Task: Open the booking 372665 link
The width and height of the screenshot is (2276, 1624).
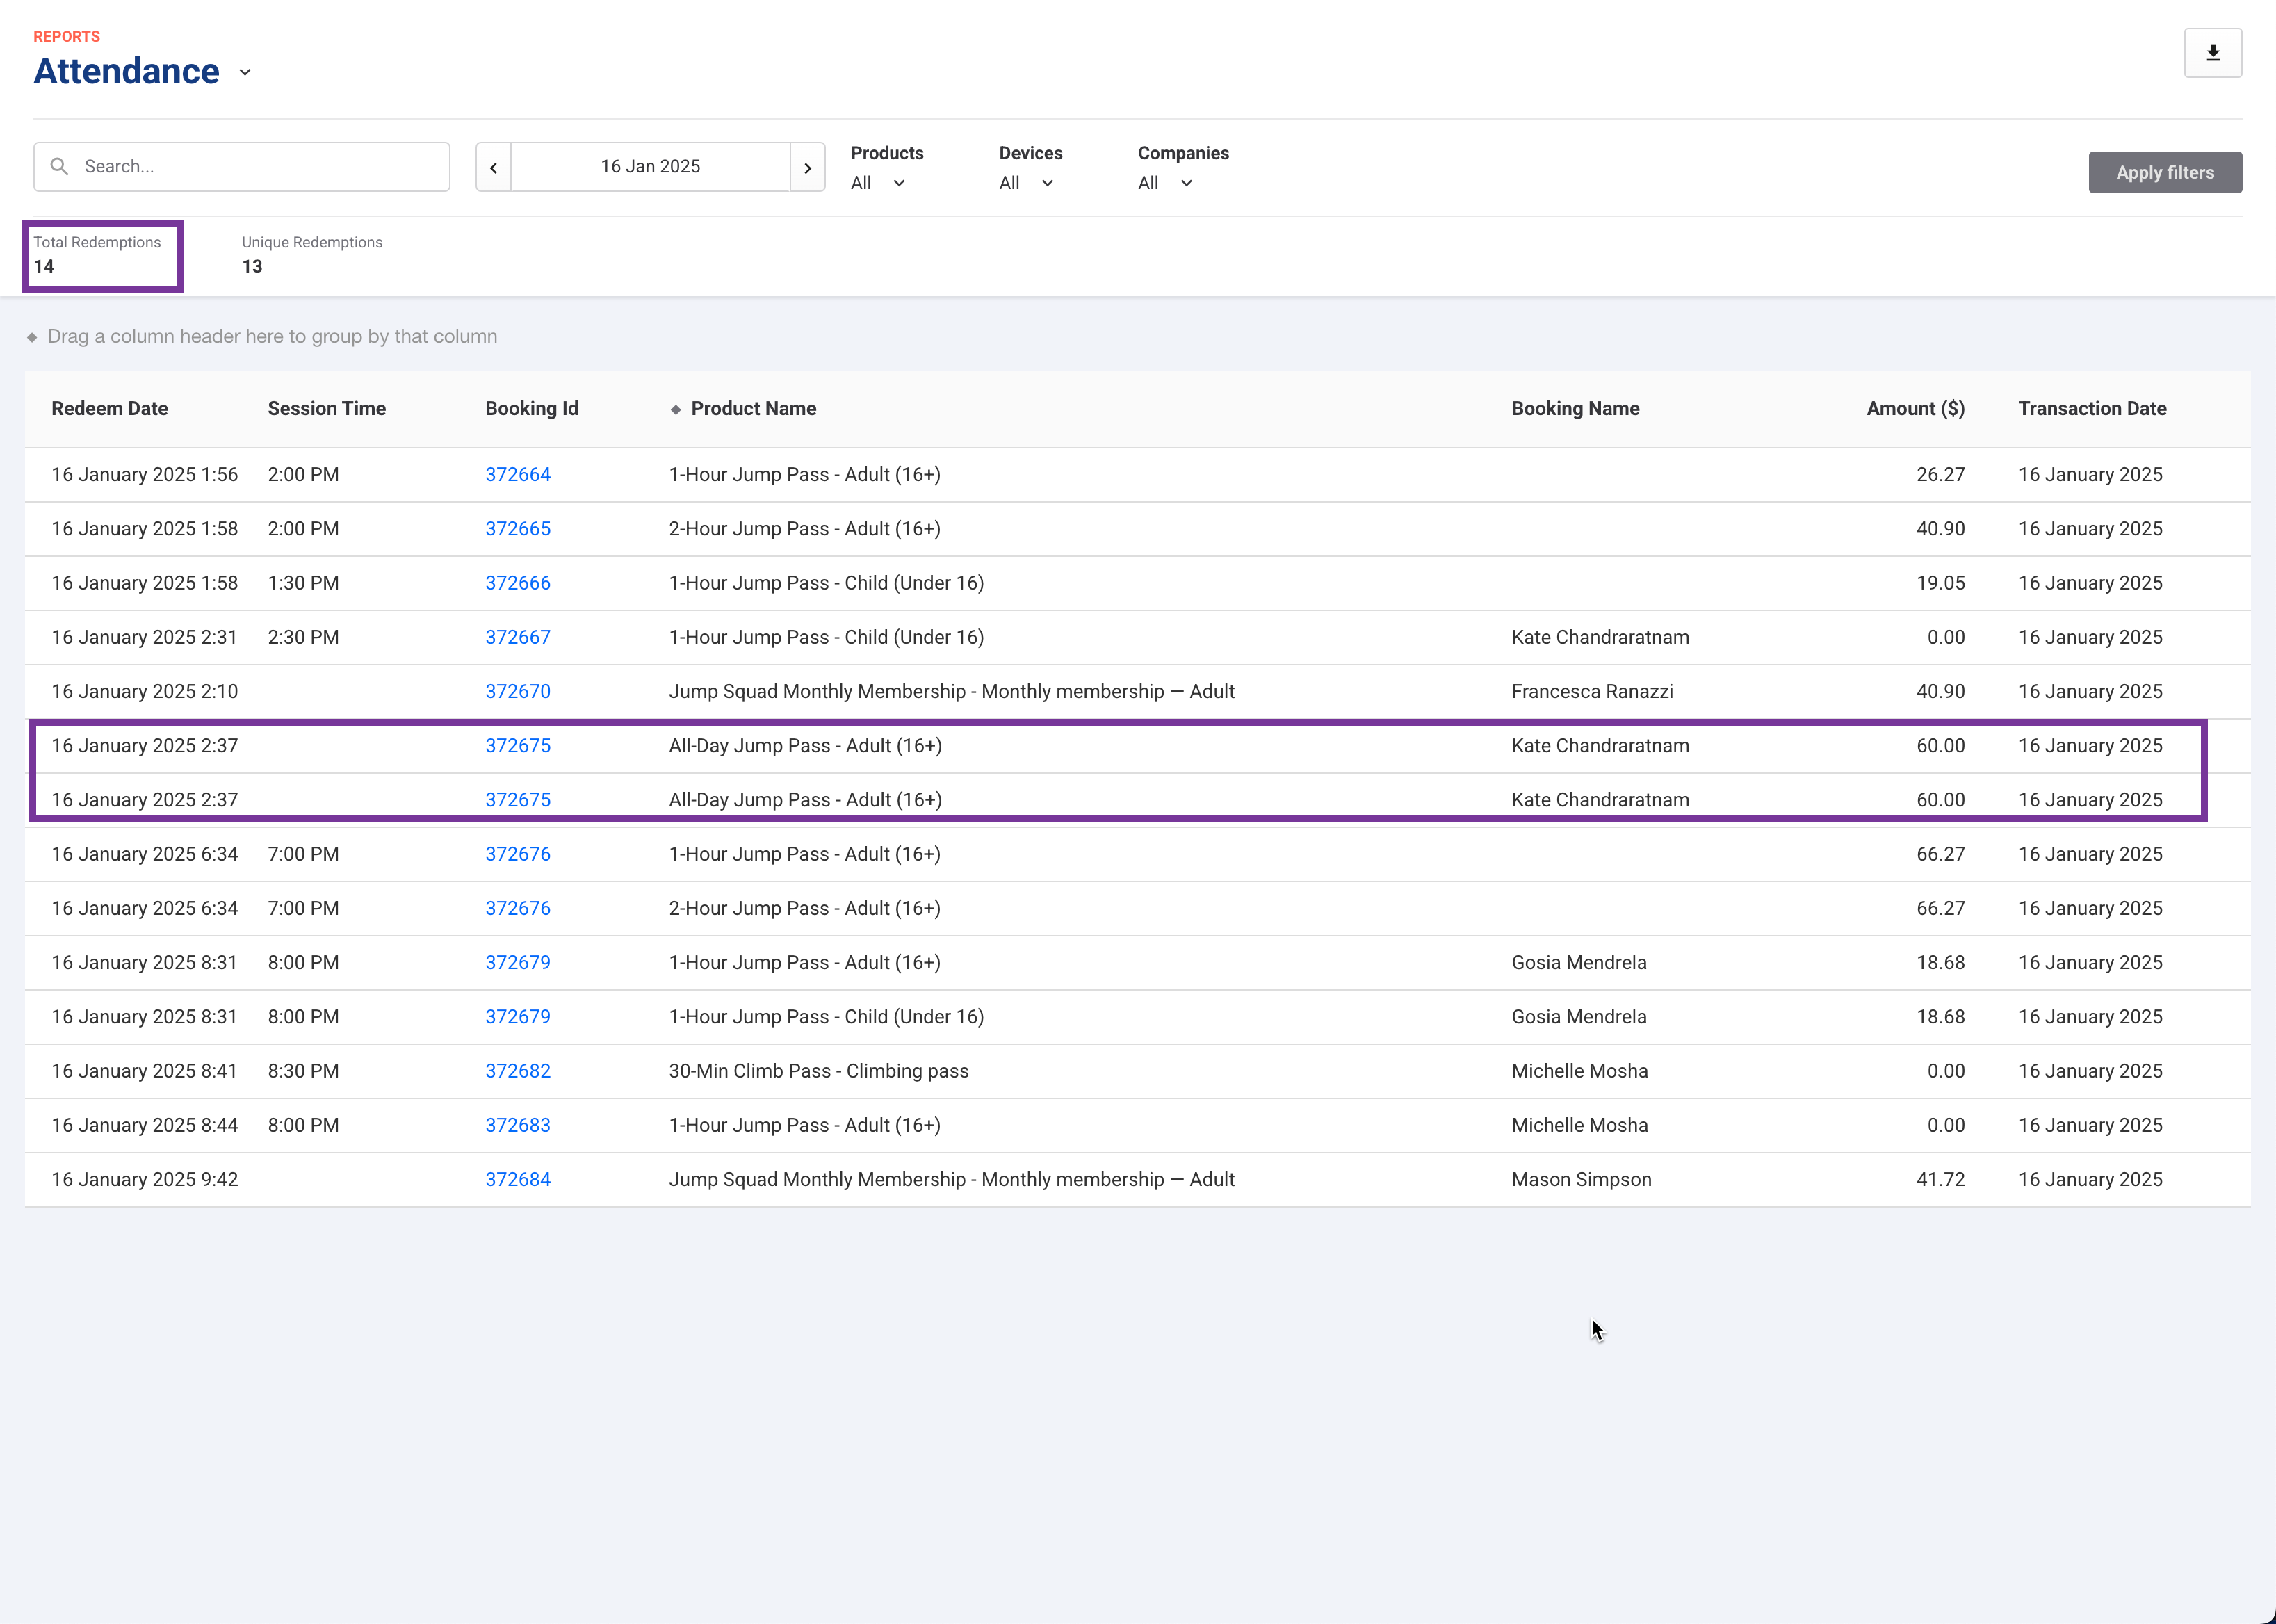Action: 518,529
